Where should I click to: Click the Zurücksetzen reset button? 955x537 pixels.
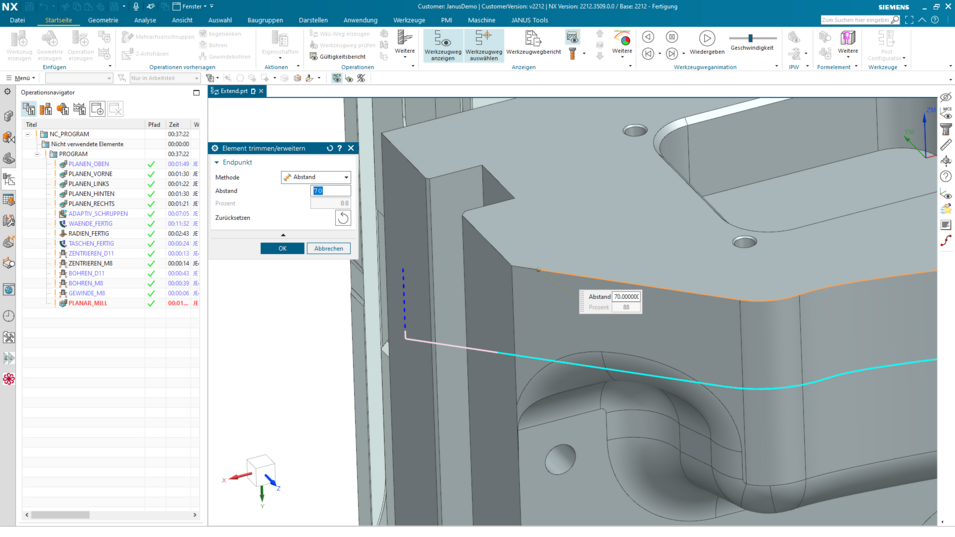click(342, 217)
